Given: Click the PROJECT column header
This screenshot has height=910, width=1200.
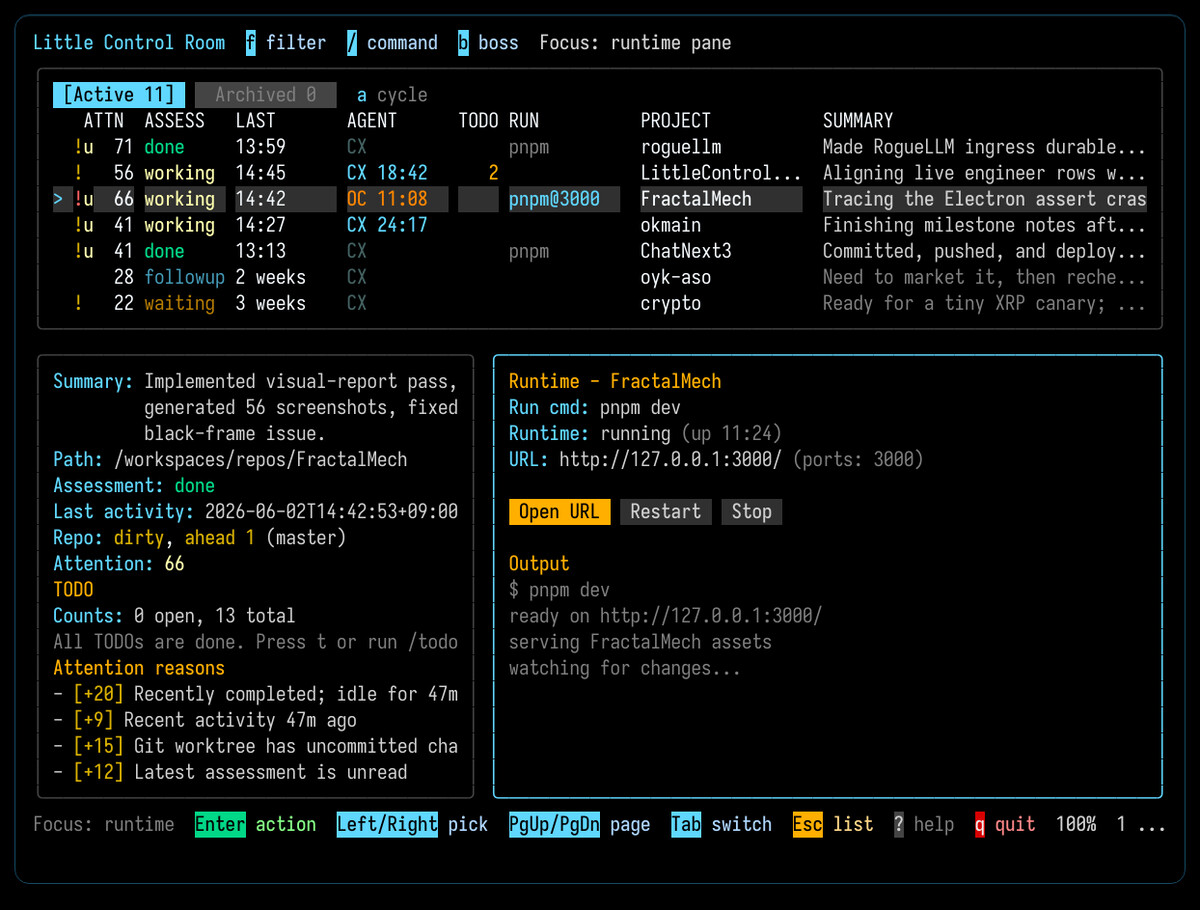Looking at the screenshot, I should tap(676, 121).
